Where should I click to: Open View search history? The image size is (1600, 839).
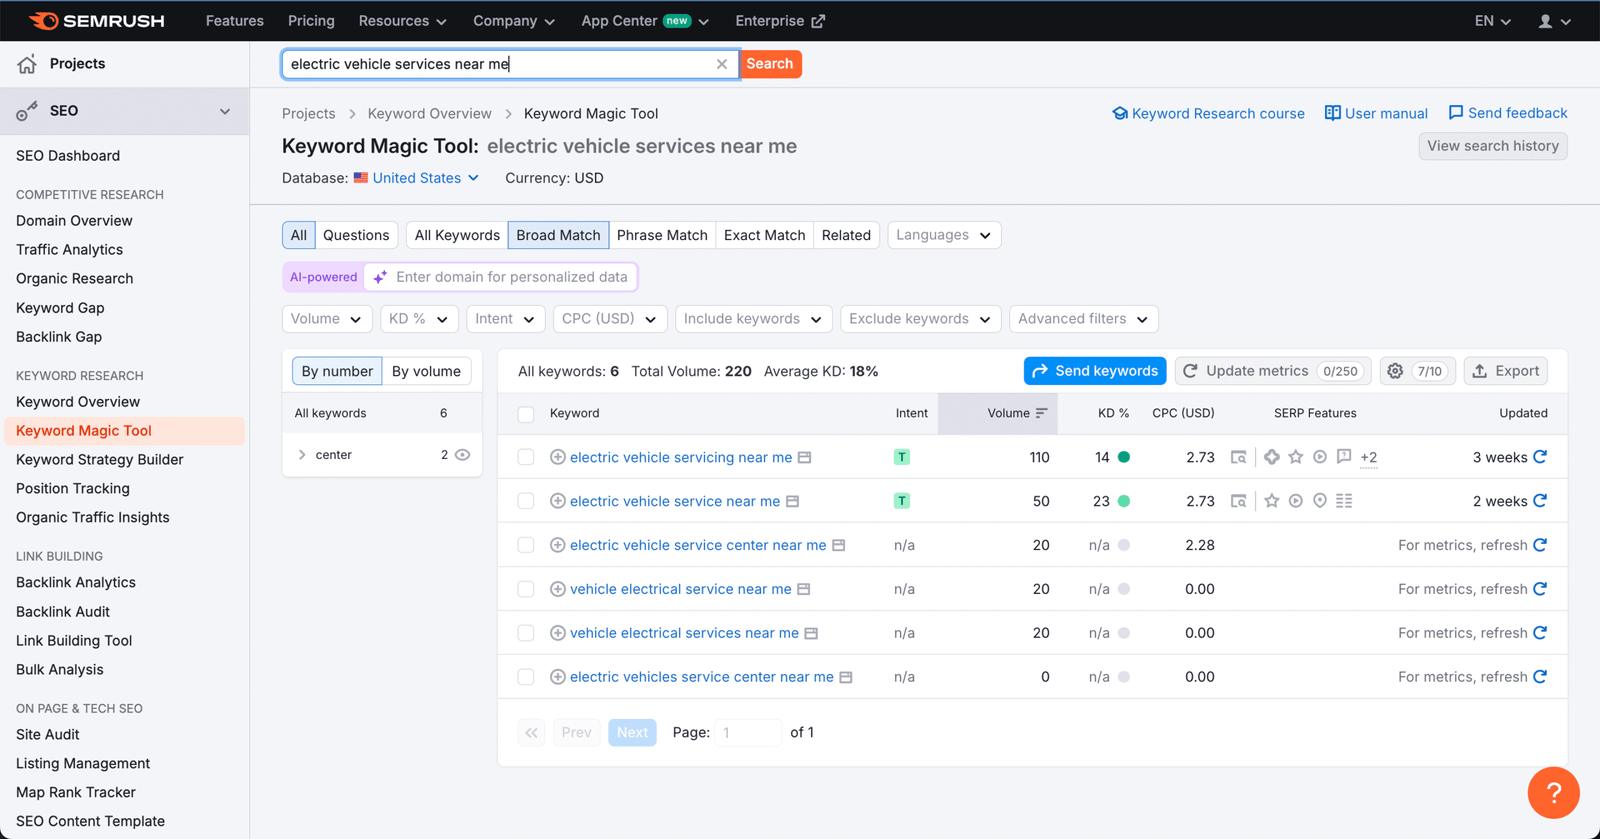pyautogui.click(x=1493, y=146)
